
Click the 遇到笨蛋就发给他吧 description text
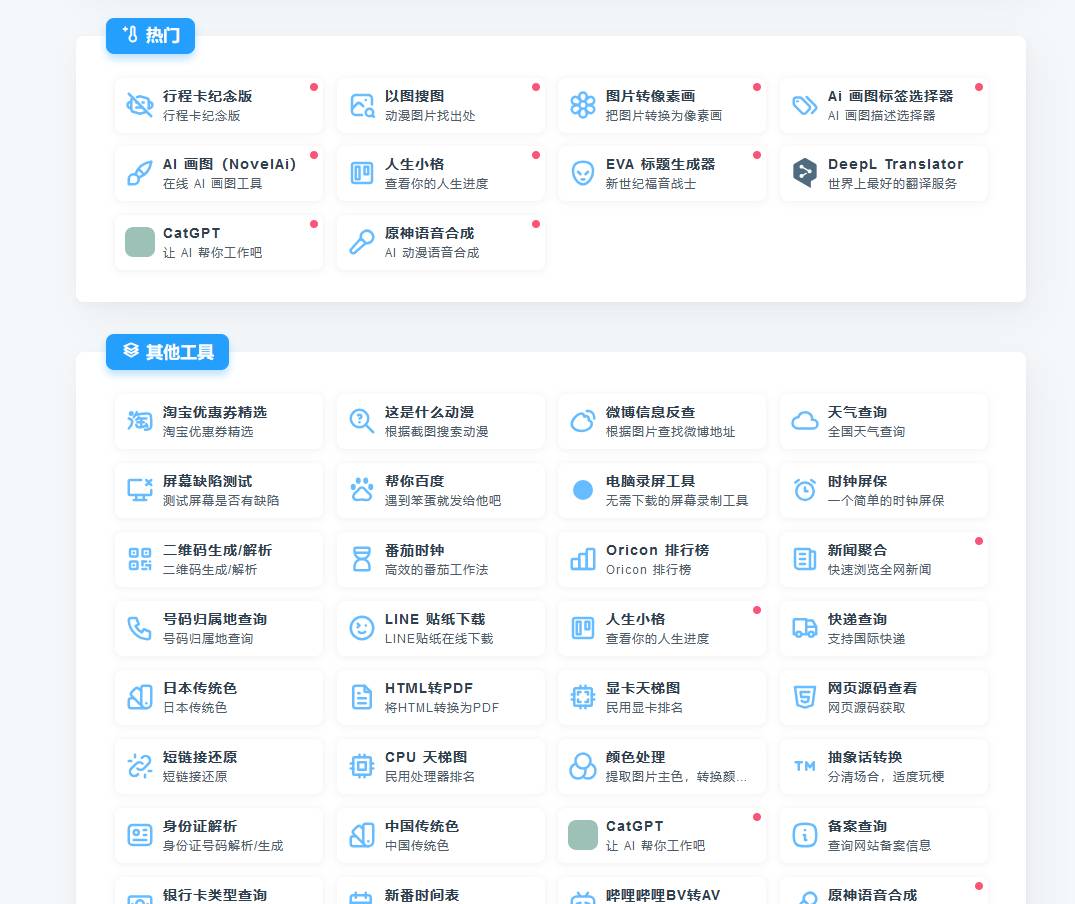[x=443, y=501]
